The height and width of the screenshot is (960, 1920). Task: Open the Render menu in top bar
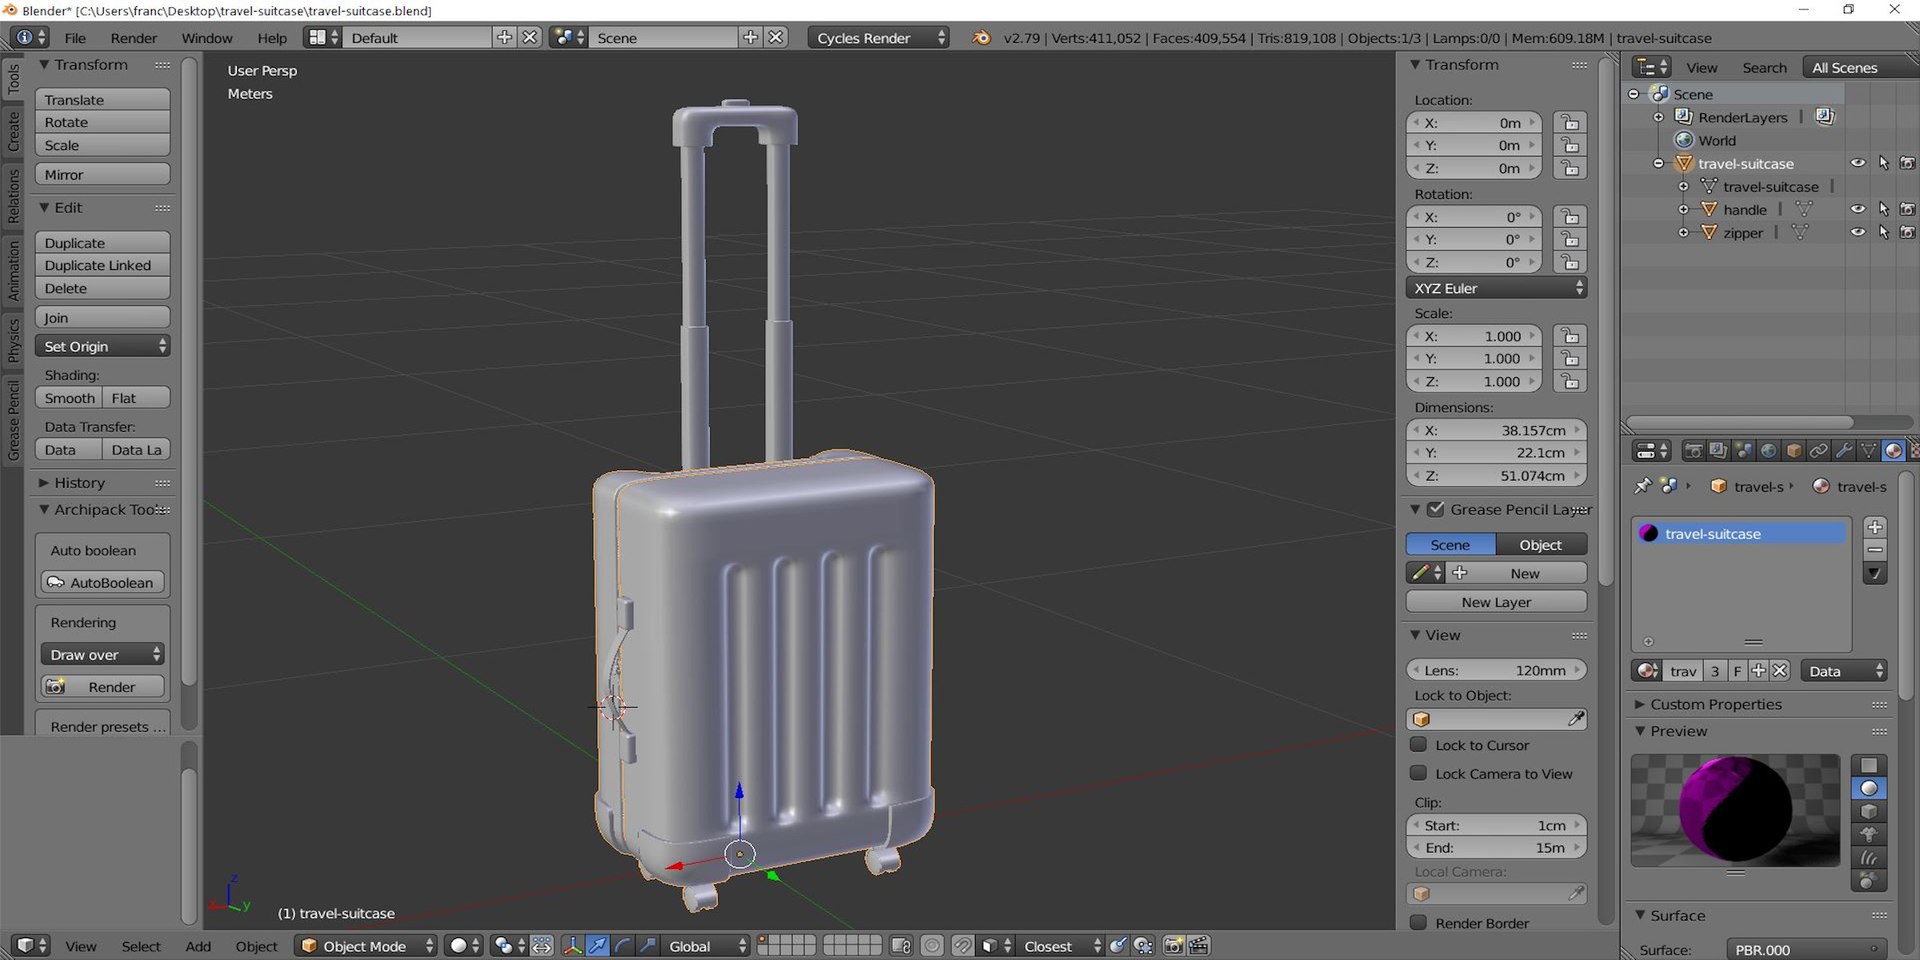coord(134,38)
